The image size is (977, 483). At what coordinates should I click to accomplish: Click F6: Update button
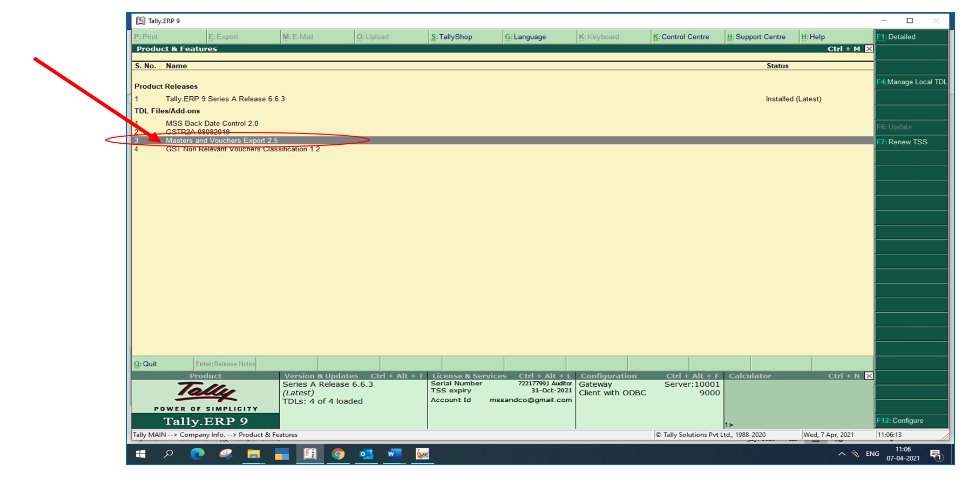[x=912, y=127]
